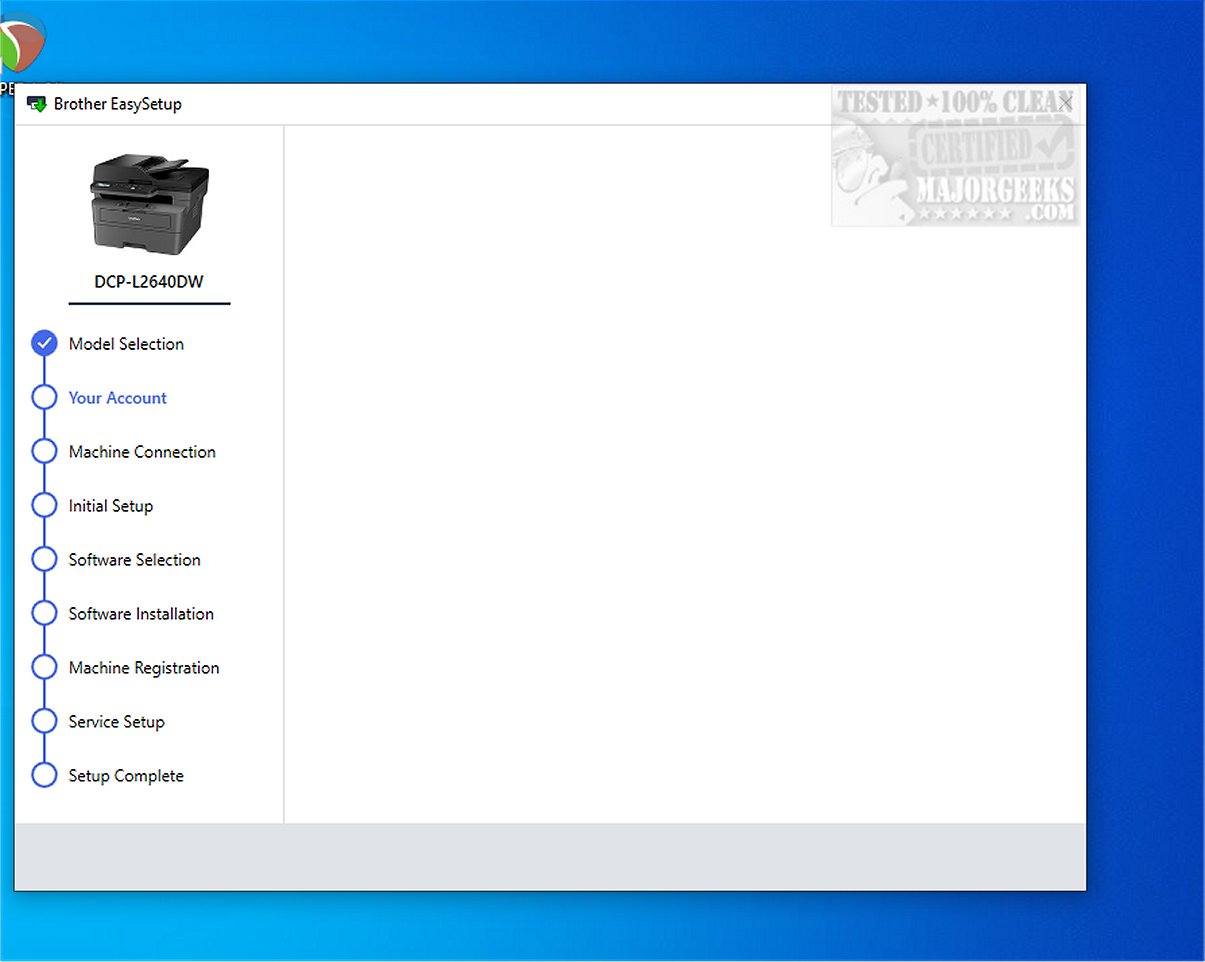This screenshot has width=1205, height=962.
Task: Select the Setup Complete step label
Action: click(x=126, y=776)
